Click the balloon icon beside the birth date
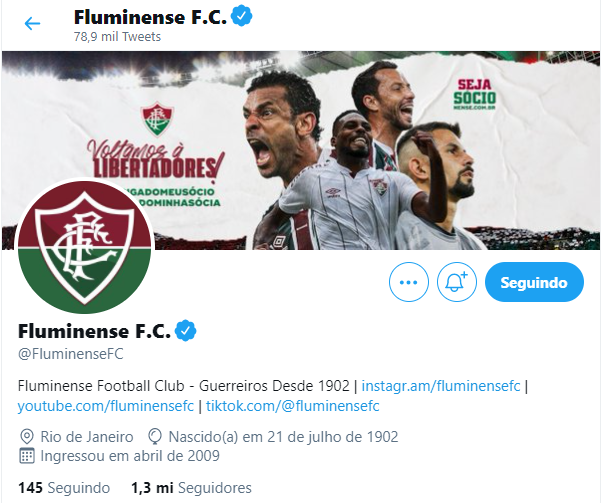The width and height of the screenshot is (604, 503). (154, 437)
